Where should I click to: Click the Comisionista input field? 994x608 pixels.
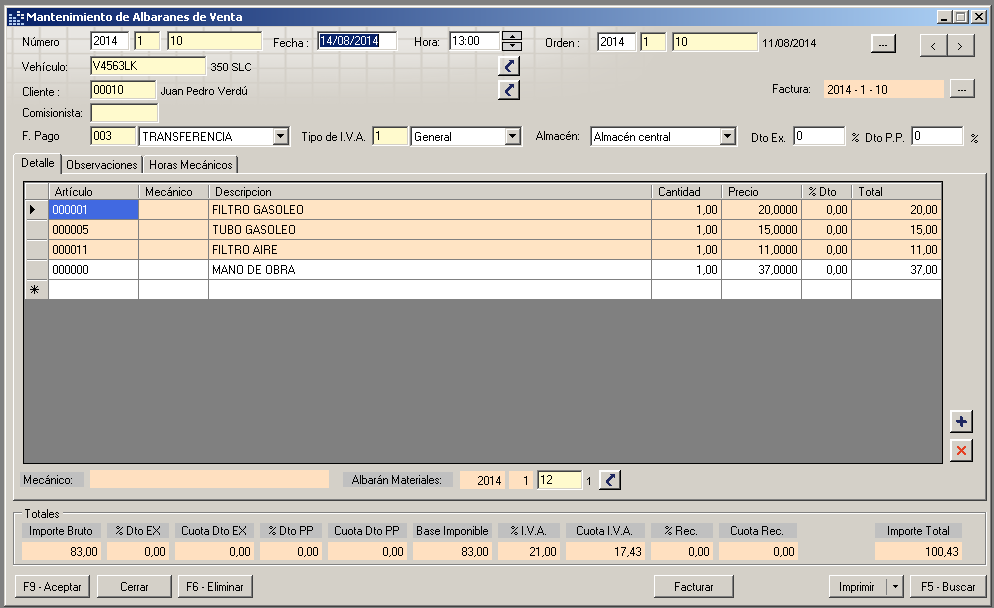coord(124,113)
